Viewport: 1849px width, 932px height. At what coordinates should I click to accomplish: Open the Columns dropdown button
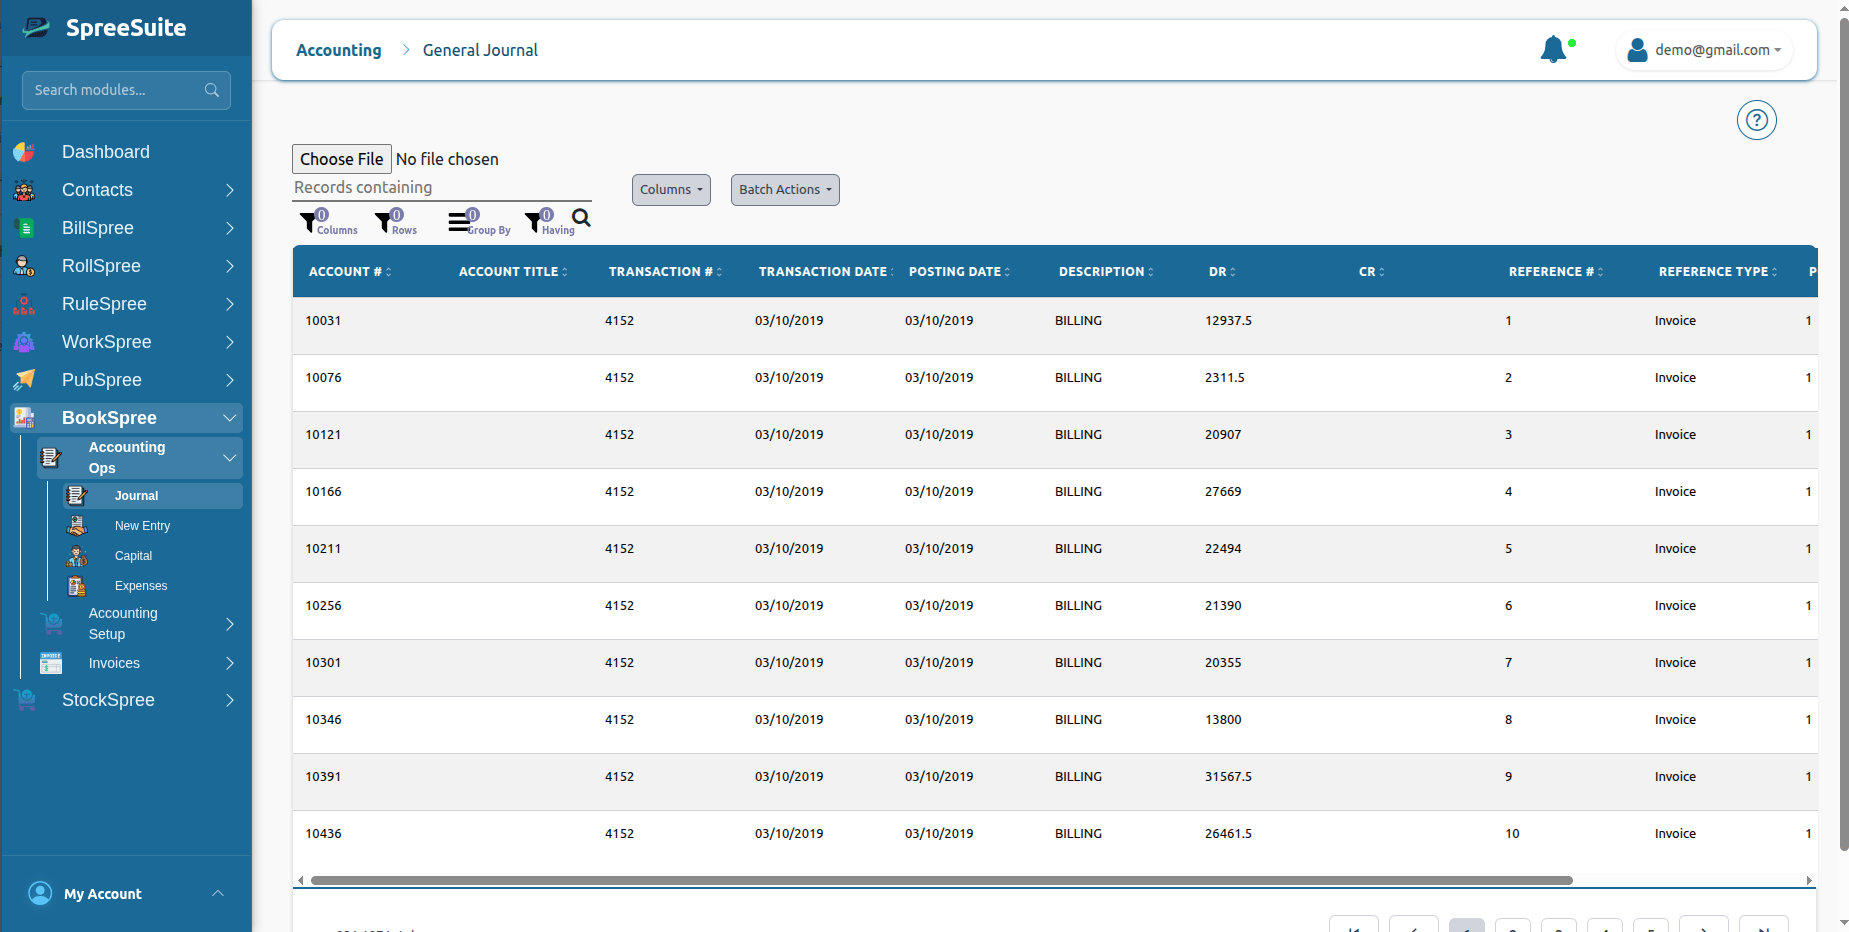pos(671,190)
